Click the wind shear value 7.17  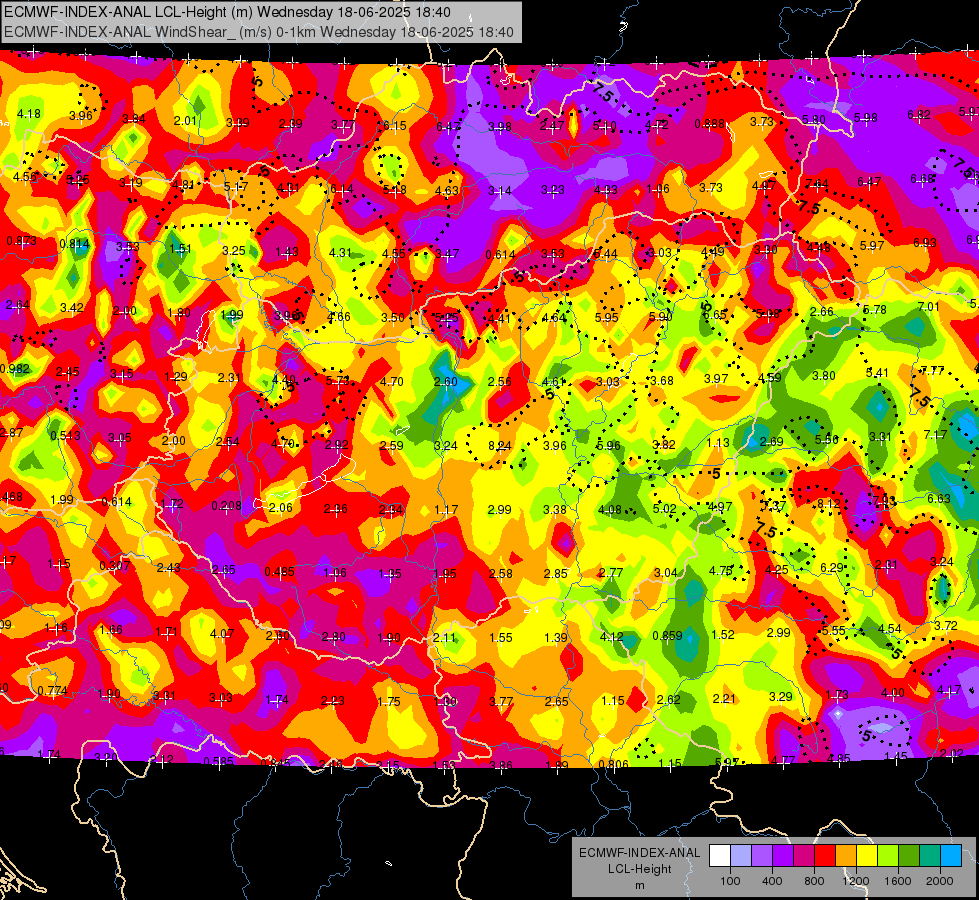(x=935, y=434)
